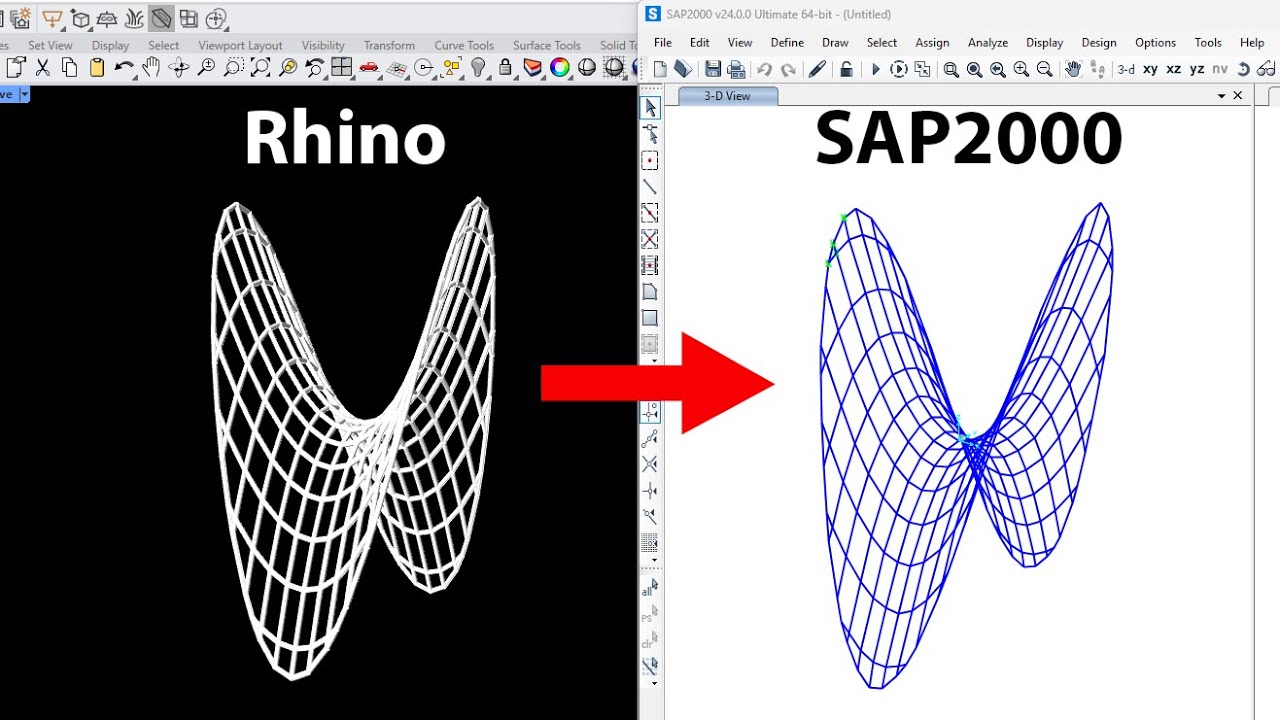Select the Pan hand icon in SAP2000
This screenshot has width=1280, height=720.
click(x=1073, y=69)
